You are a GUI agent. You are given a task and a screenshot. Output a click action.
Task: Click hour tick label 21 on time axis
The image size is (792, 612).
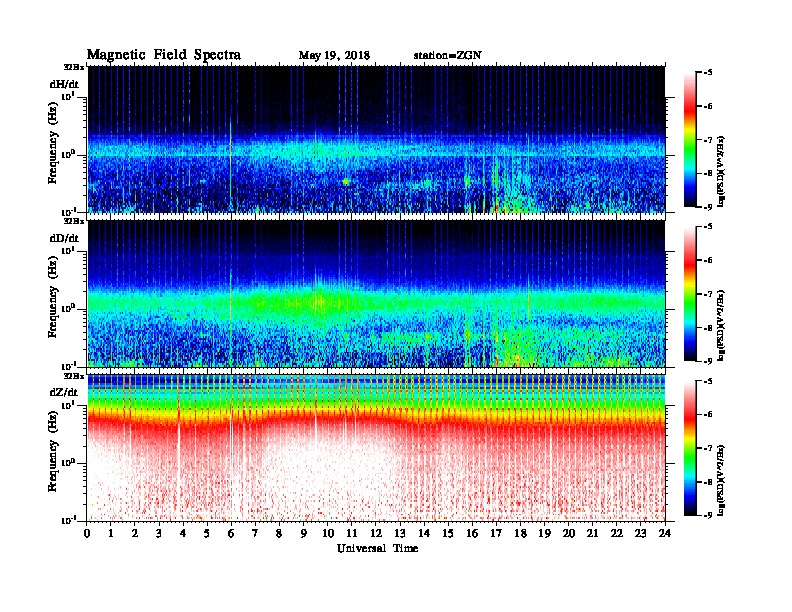592,534
